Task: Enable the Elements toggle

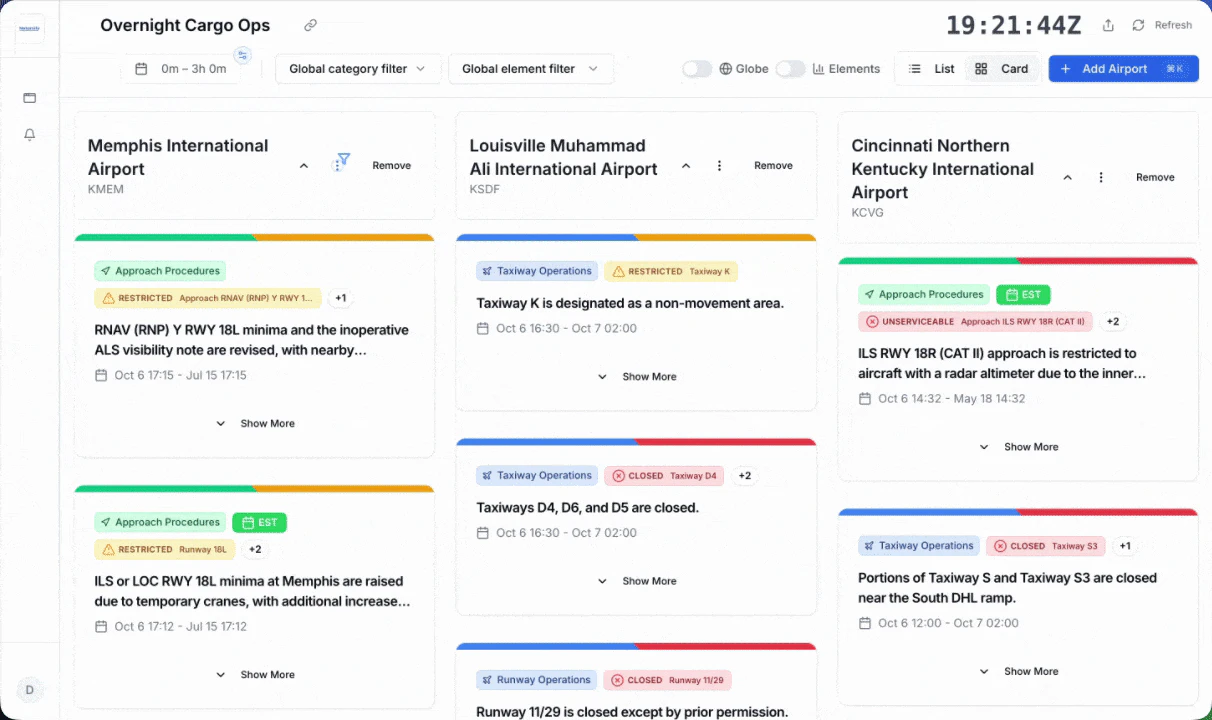Action: click(790, 68)
